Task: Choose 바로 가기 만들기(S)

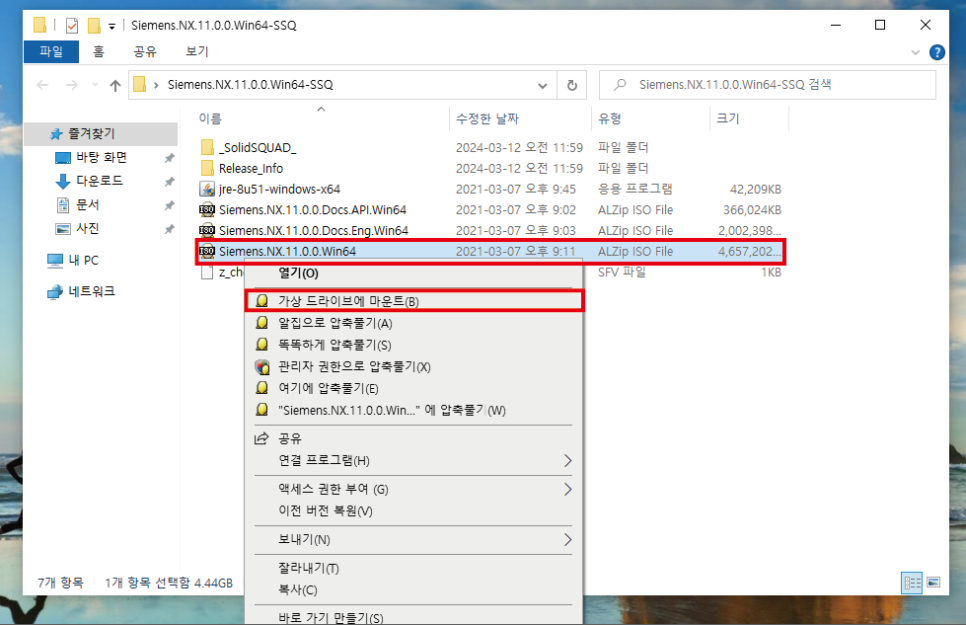Action: 413,618
